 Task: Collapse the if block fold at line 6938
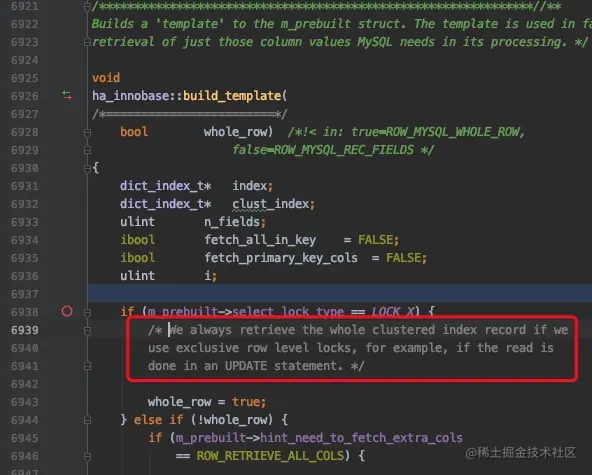87,312
